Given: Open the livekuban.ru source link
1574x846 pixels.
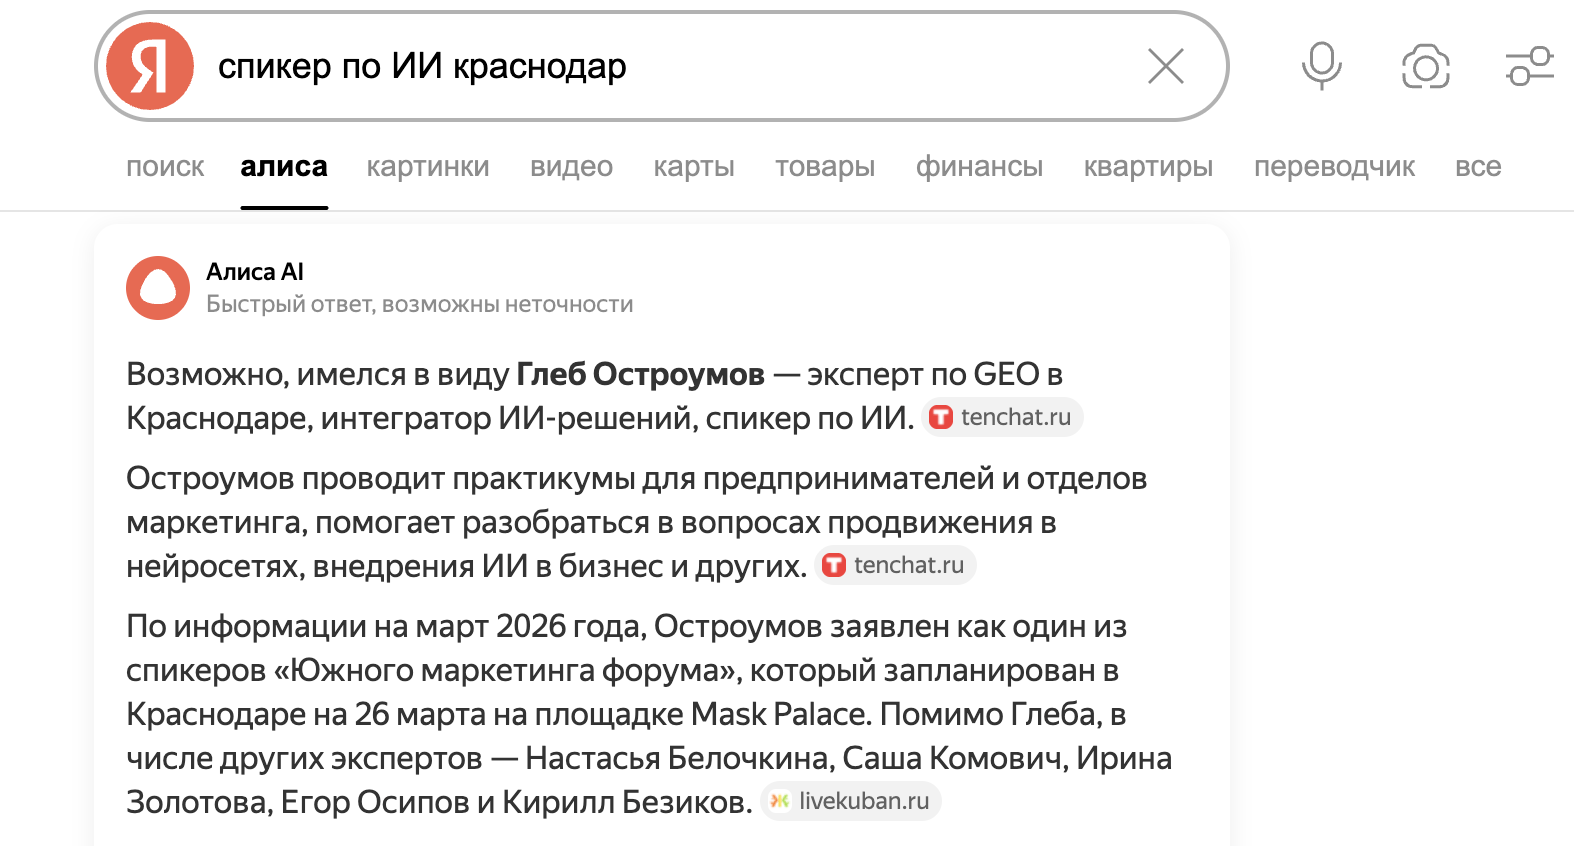Looking at the screenshot, I should point(851,801).
